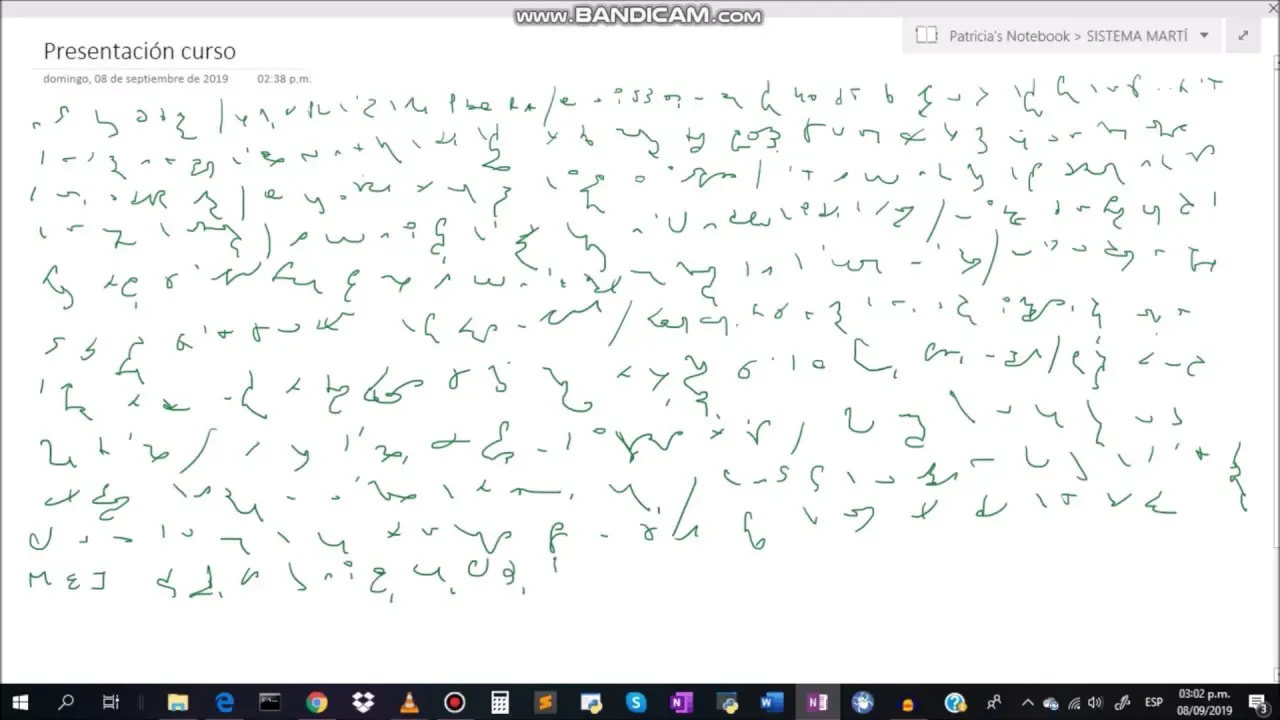The width and height of the screenshot is (1280, 720).
Task: Open File Explorer from the taskbar
Action: [x=178, y=702]
